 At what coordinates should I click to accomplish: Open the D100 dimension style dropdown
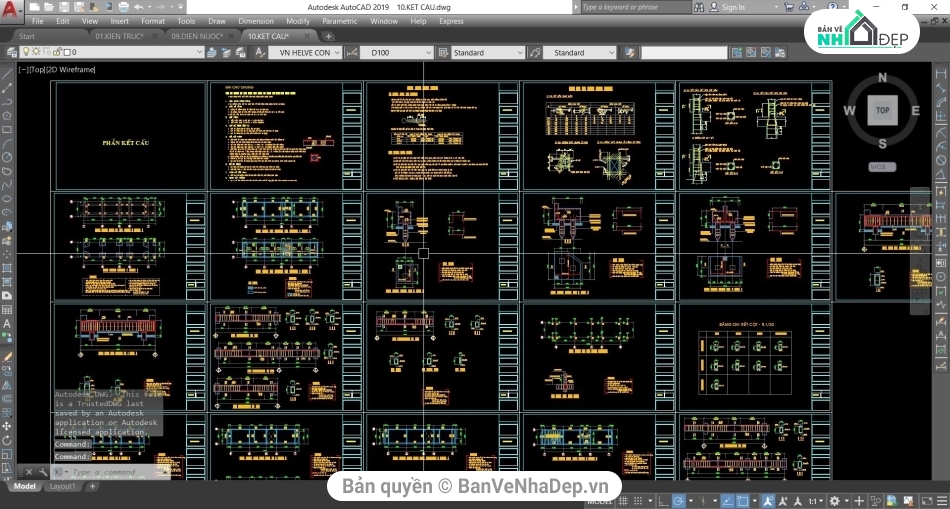(x=429, y=52)
